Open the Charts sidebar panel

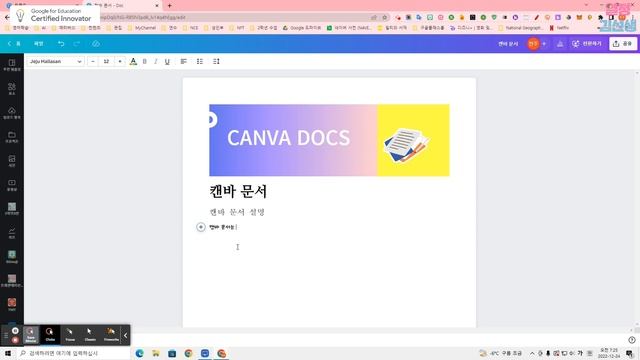12,233
